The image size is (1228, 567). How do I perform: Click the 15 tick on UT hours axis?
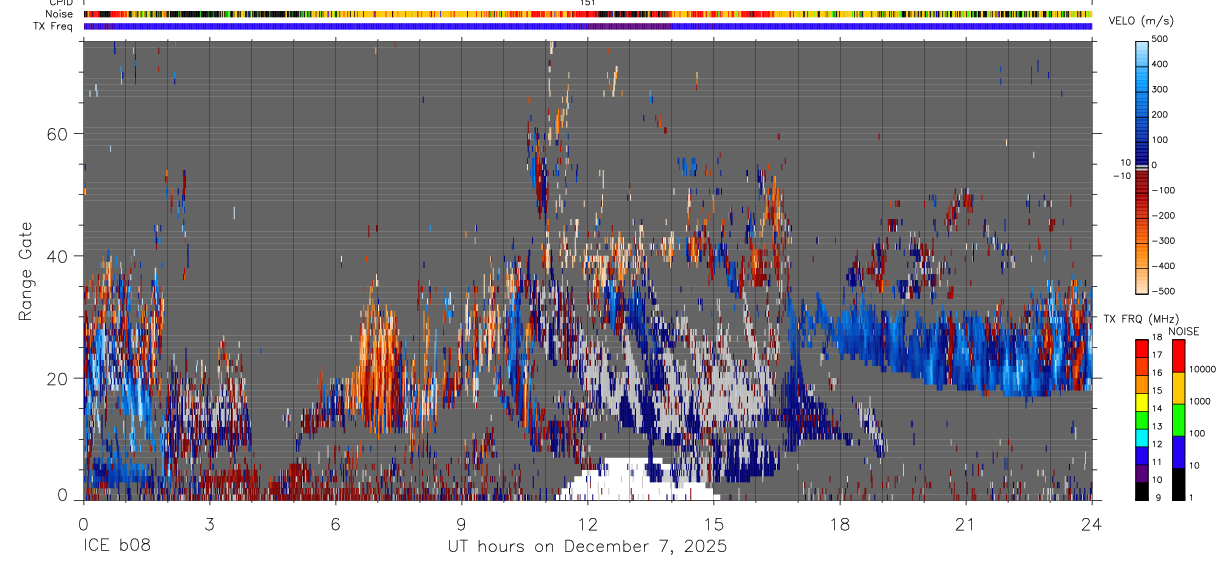pos(713,523)
